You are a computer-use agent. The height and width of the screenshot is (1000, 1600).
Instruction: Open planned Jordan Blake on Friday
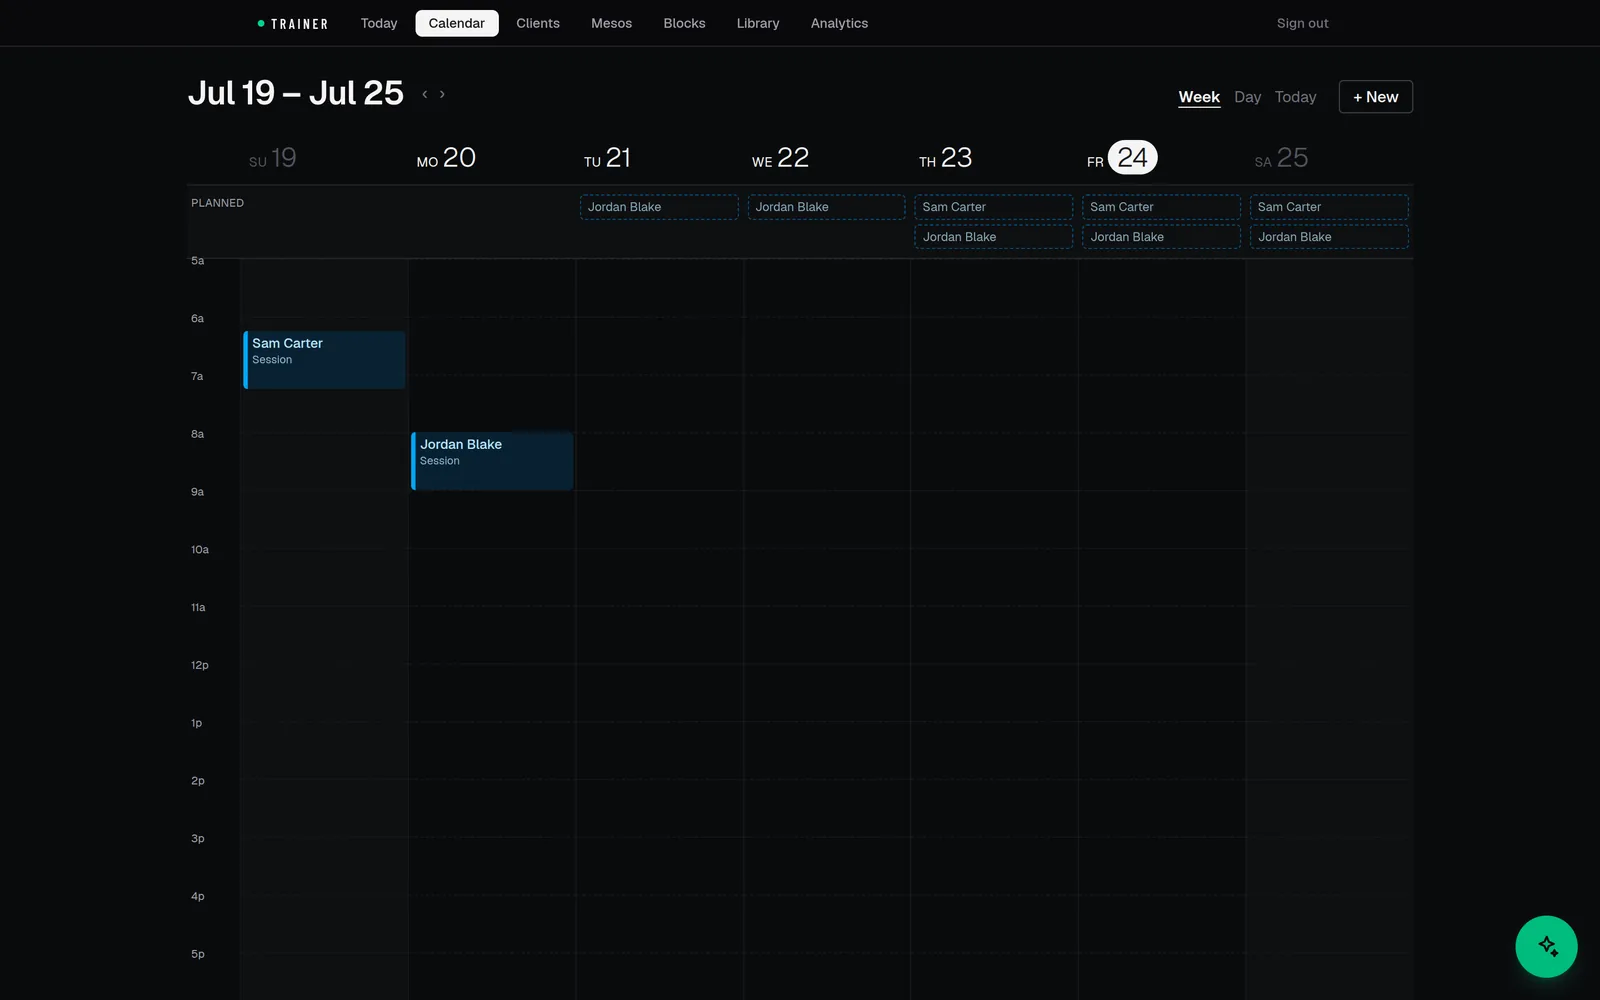[1161, 237]
